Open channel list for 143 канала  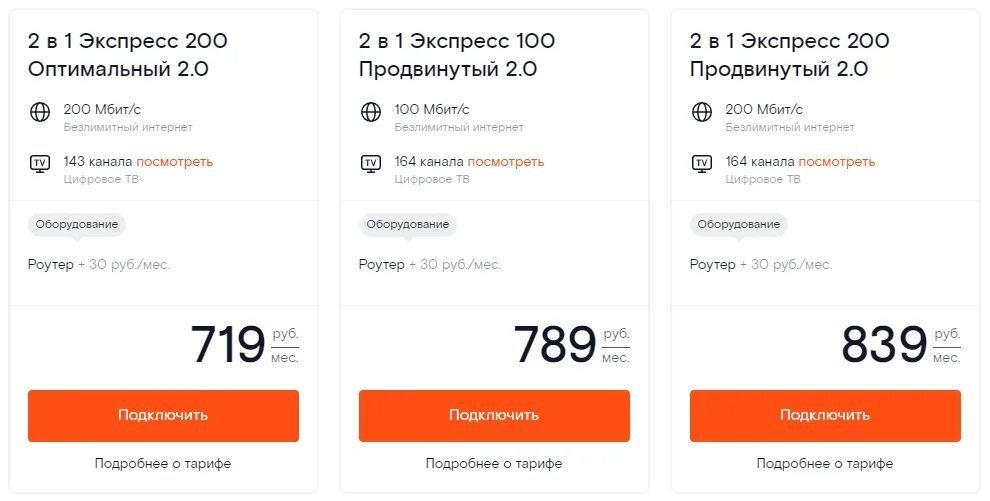[x=174, y=162]
